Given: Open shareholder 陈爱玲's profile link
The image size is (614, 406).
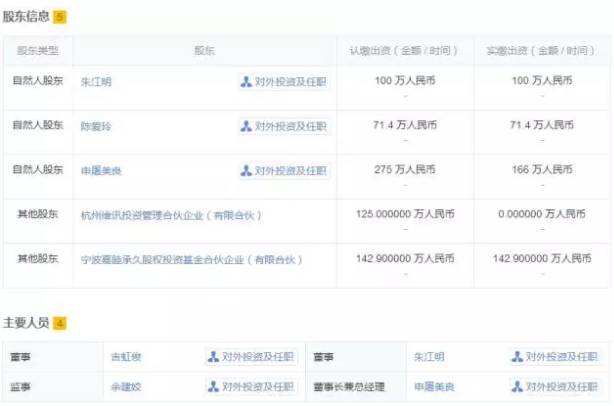Looking at the screenshot, I should [96, 126].
